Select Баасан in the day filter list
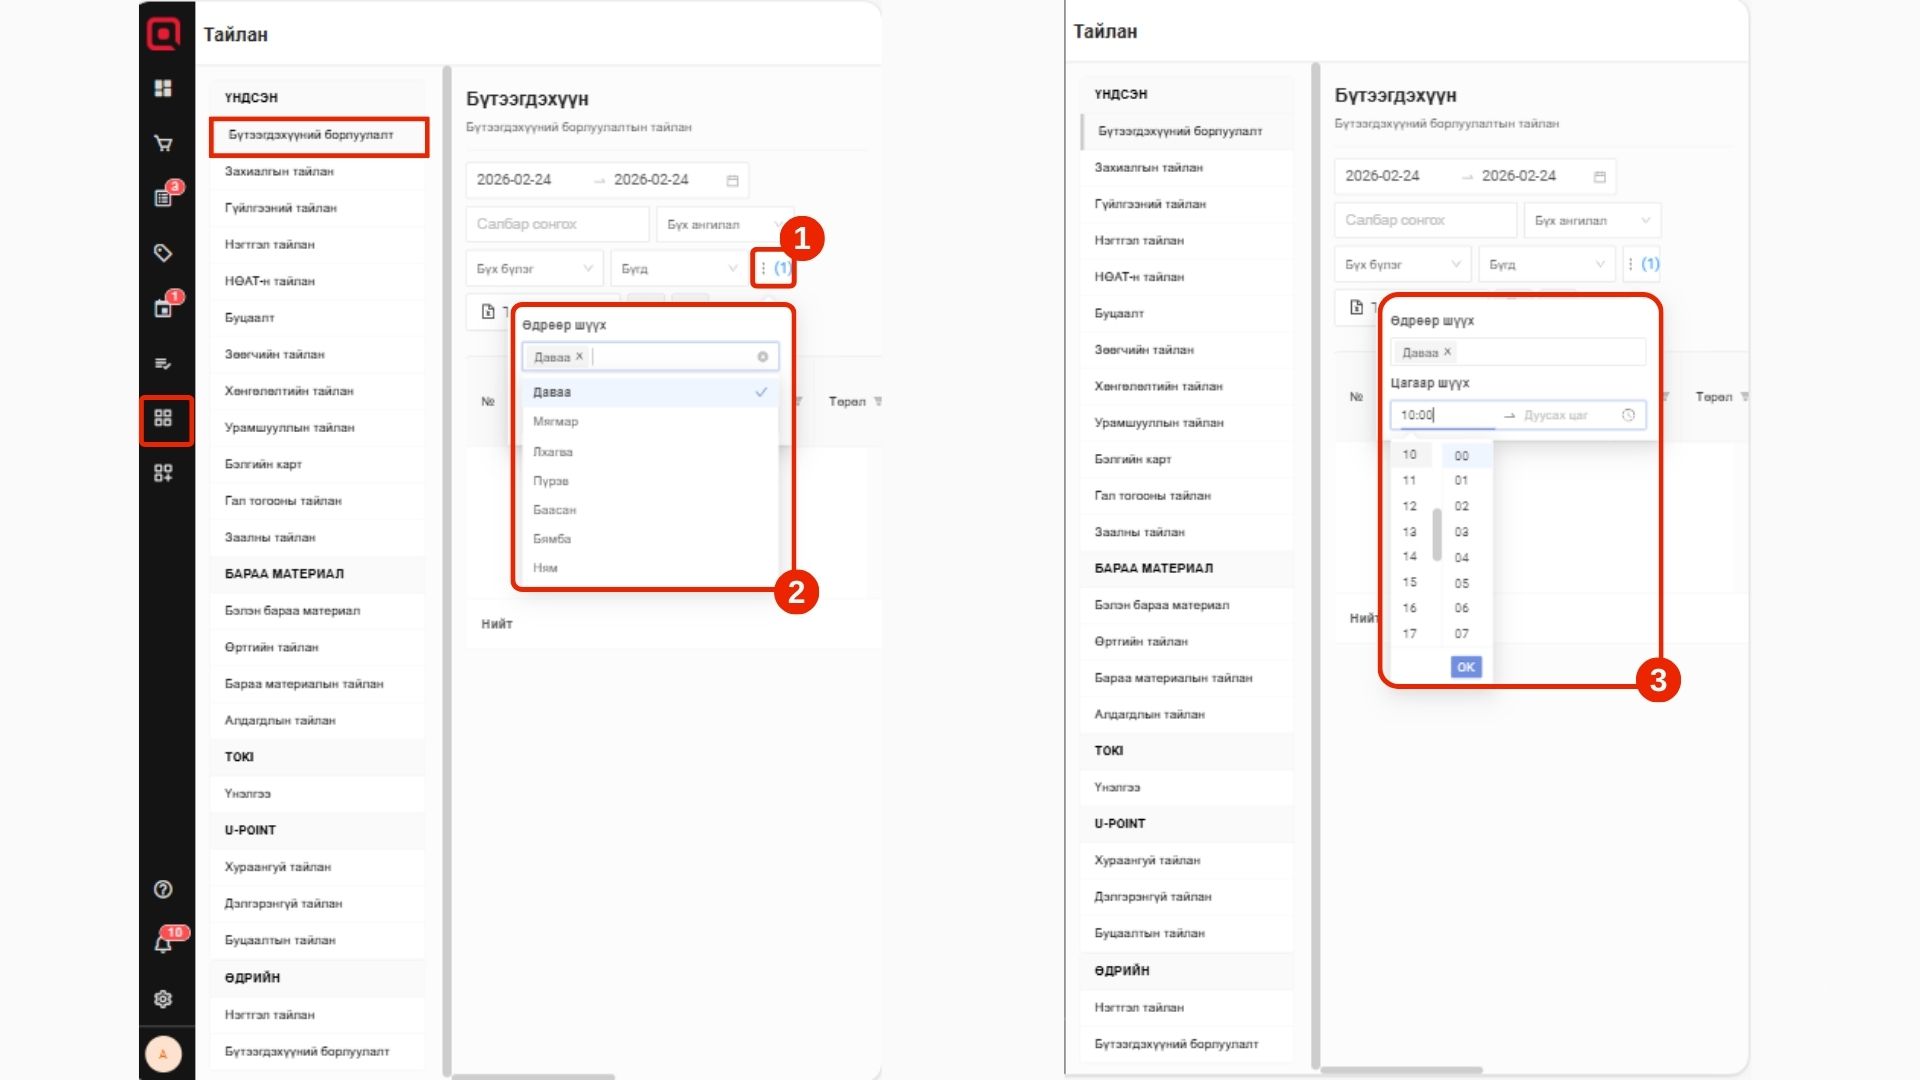This screenshot has height=1080, width=1920. (x=555, y=510)
